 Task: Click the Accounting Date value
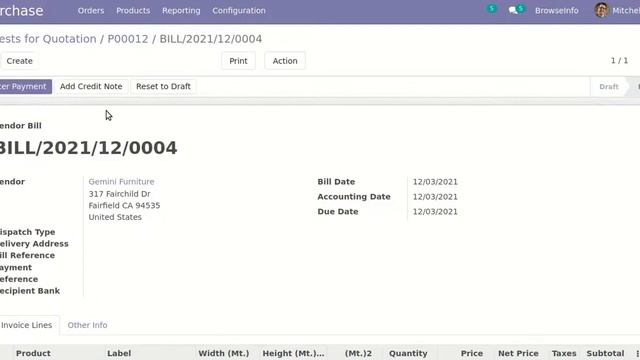(x=435, y=197)
